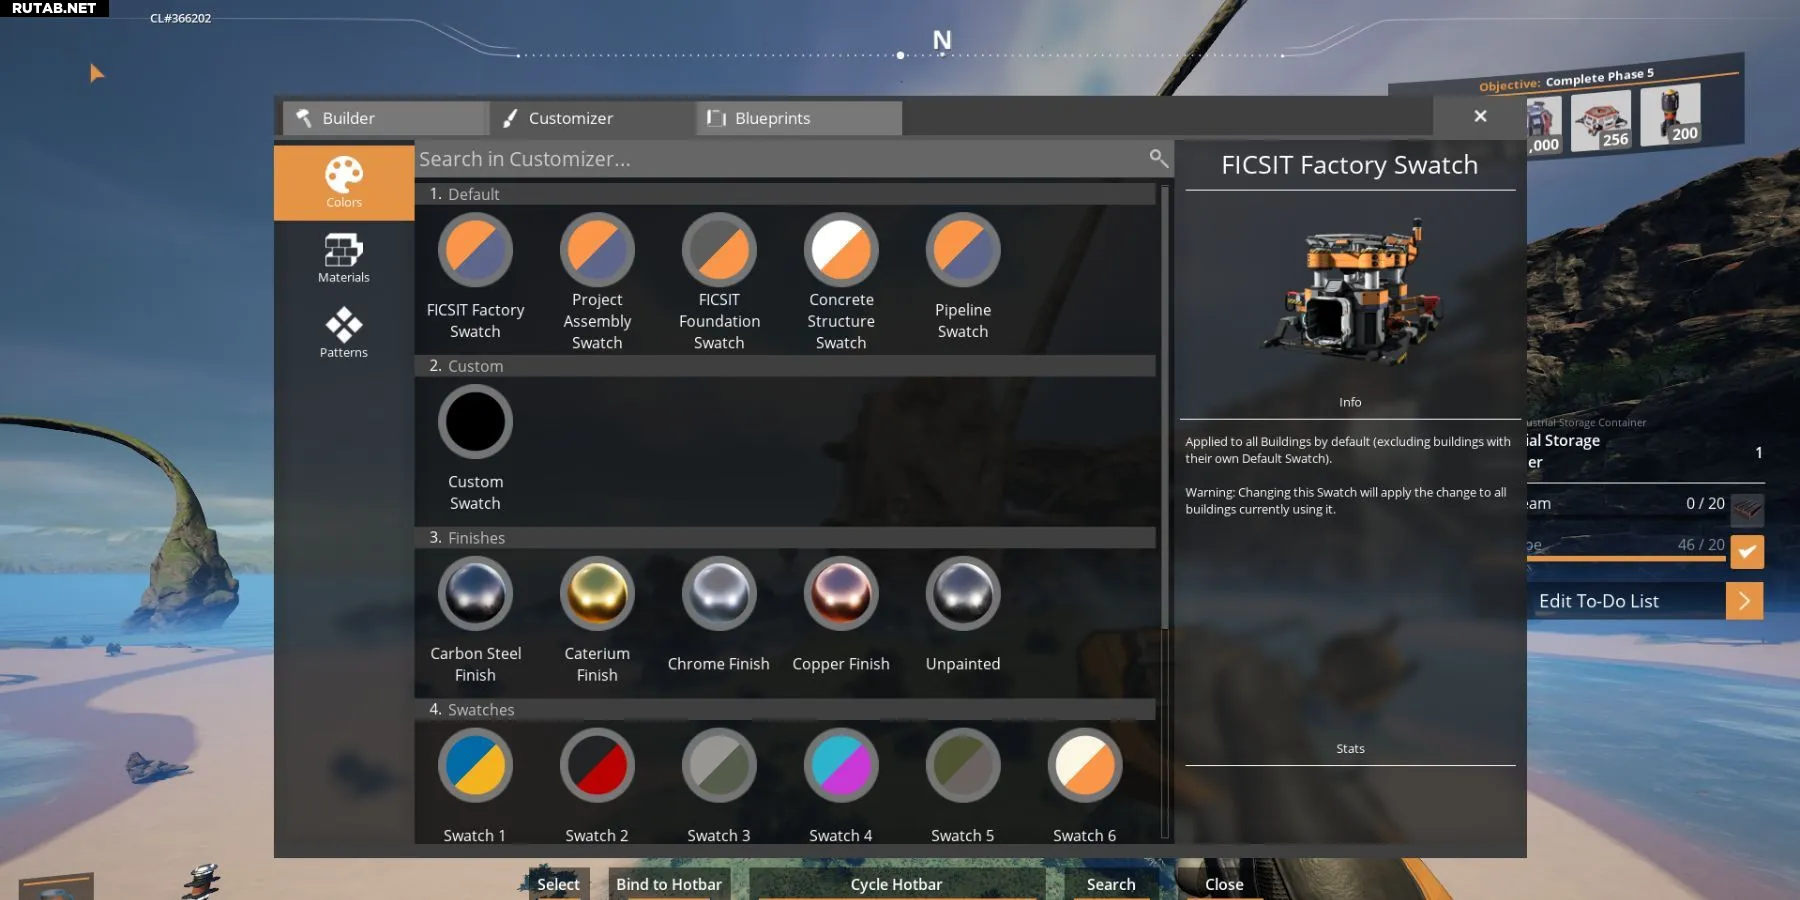Click the Info heading in details panel
Viewport: 1800px width, 900px height.
point(1350,402)
